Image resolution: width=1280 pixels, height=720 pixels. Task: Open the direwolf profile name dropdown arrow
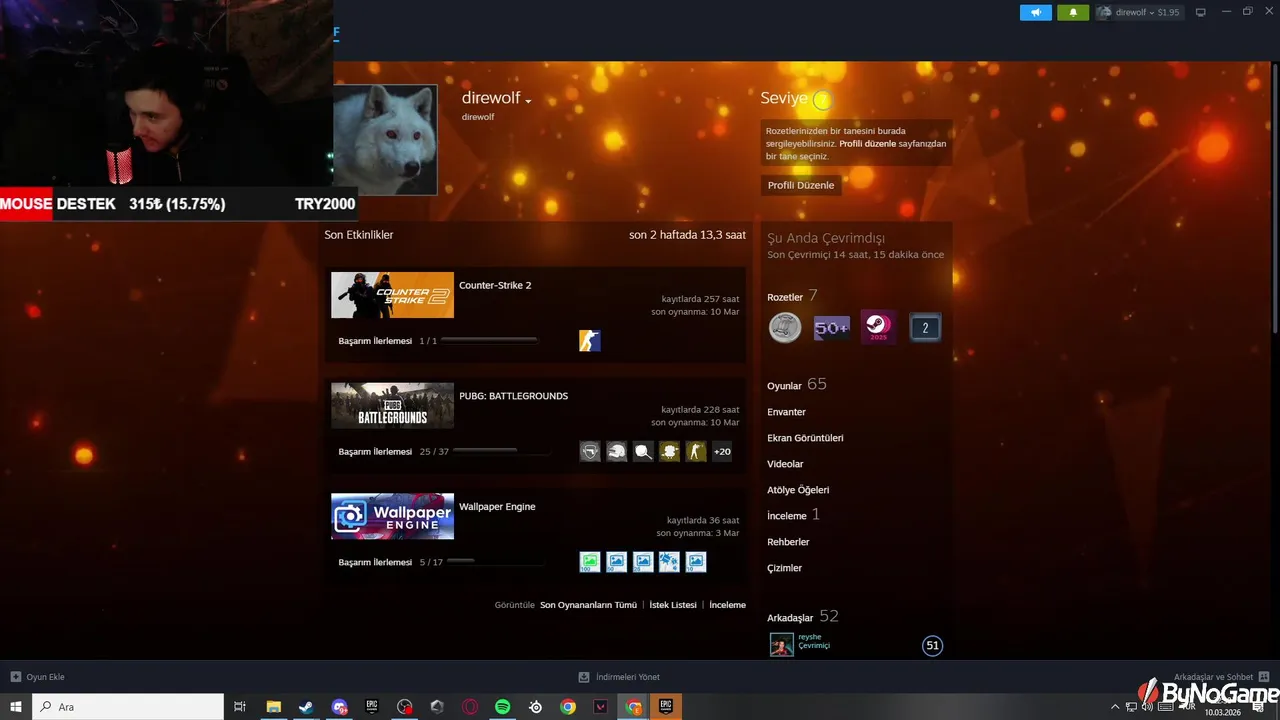(528, 100)
